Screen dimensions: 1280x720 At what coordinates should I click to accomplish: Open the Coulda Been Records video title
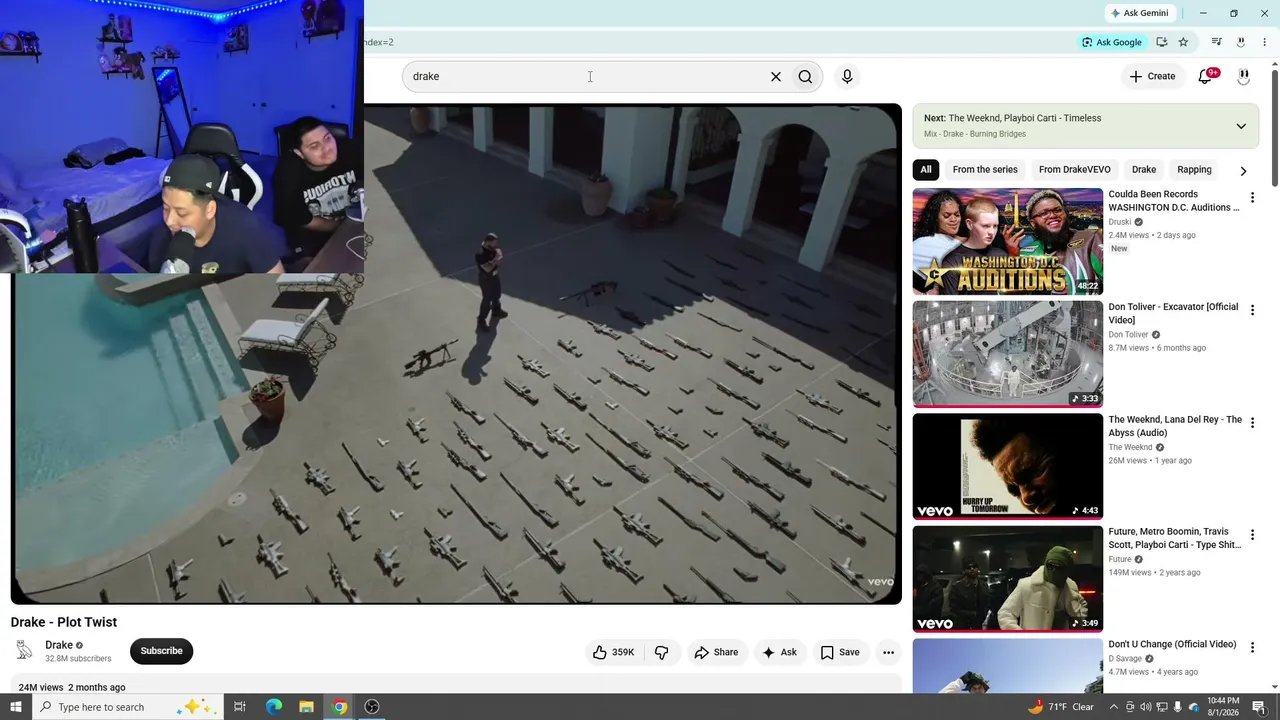coord(1173,201)
